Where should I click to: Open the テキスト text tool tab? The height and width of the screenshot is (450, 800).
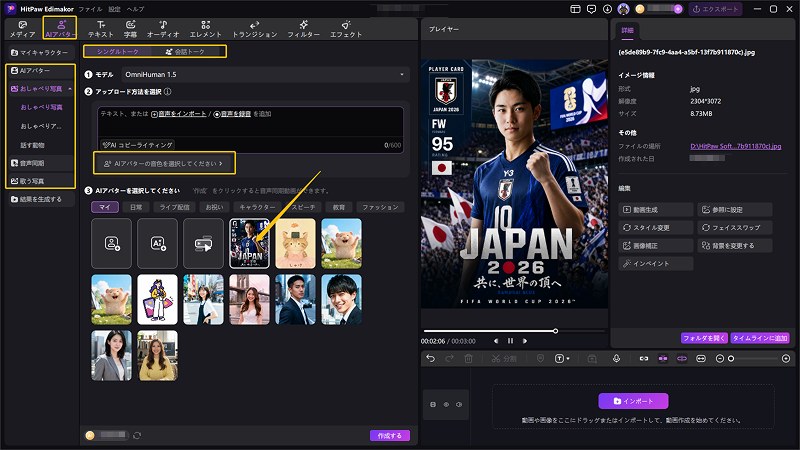click(101, 29)
